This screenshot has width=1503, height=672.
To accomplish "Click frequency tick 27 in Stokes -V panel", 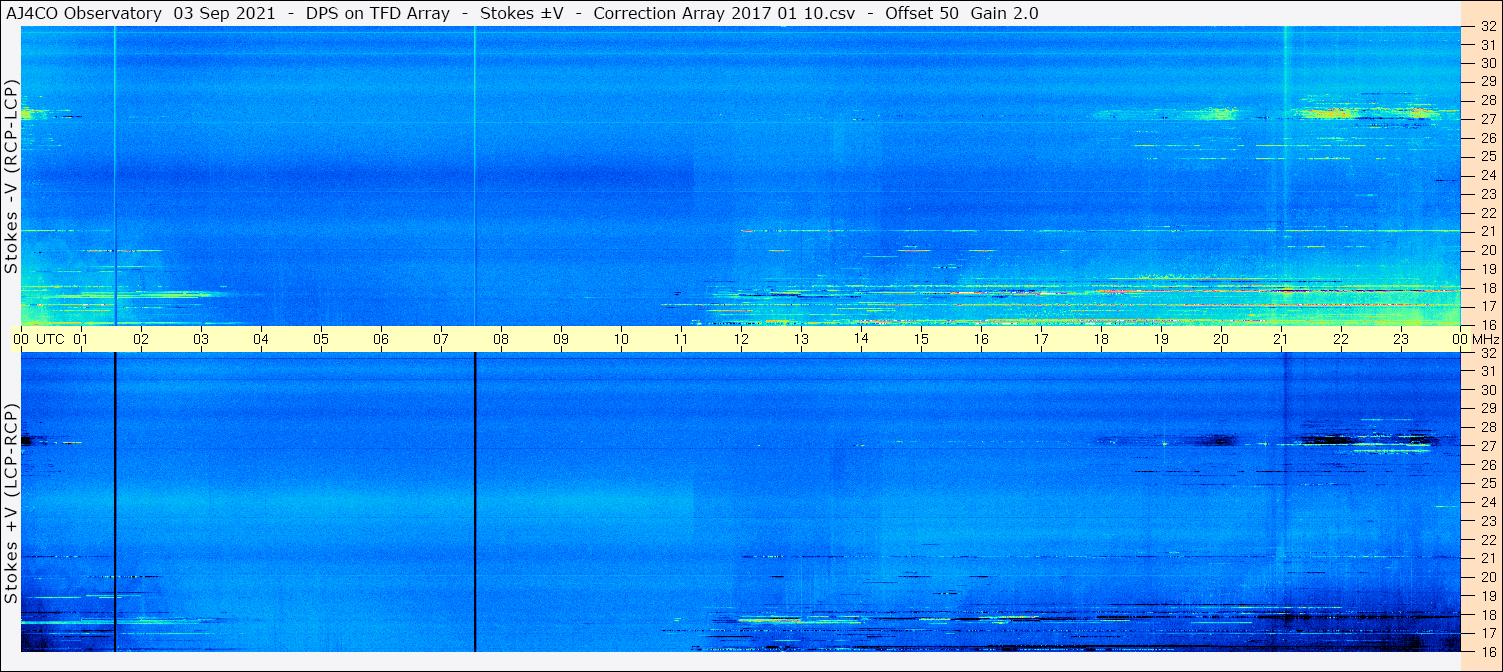I will pyautogui.click(x=1487, y=119).
